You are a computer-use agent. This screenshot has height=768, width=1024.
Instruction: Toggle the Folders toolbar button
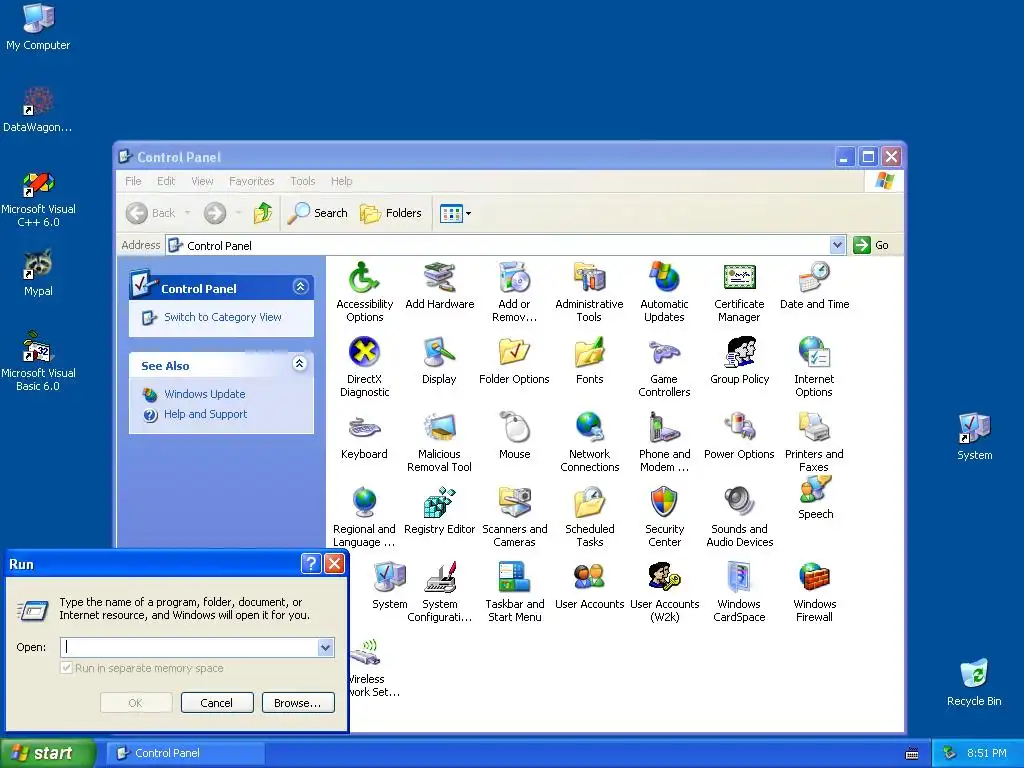(391, 213)
